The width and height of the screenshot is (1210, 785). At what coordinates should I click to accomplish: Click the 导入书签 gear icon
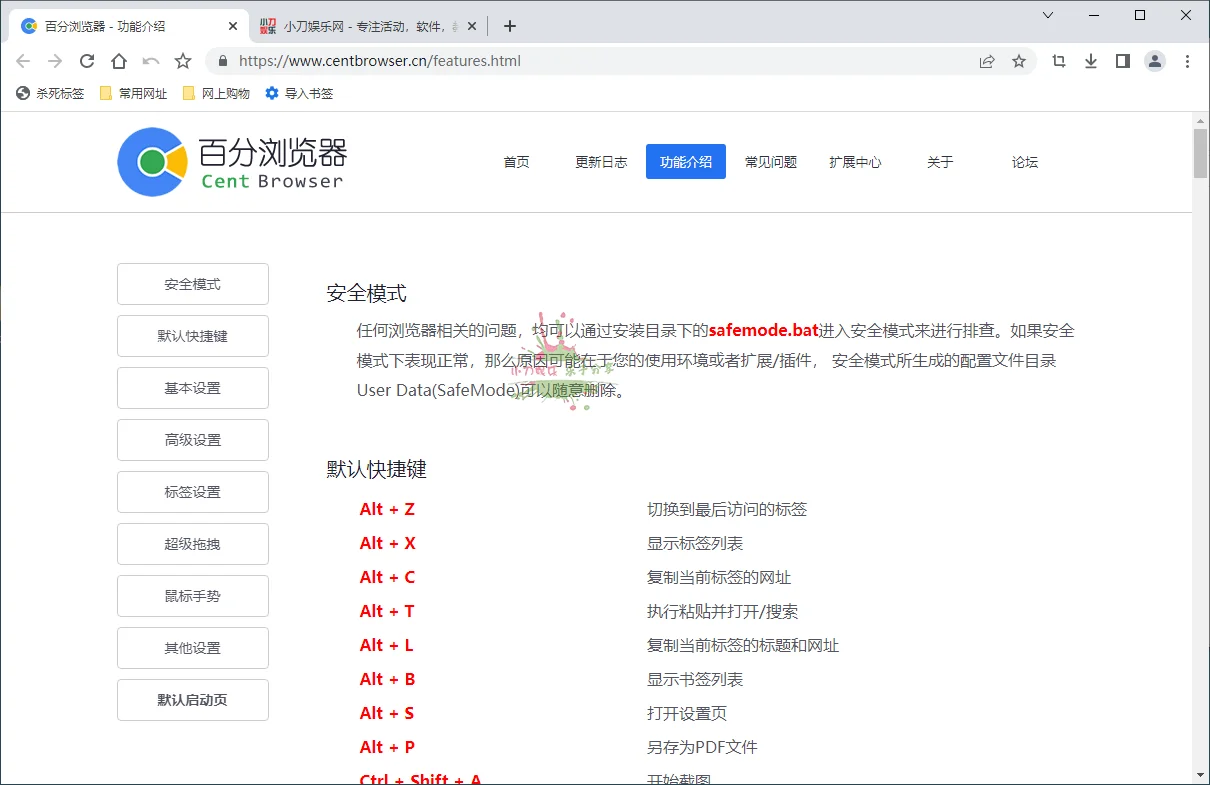coord(271,93)
